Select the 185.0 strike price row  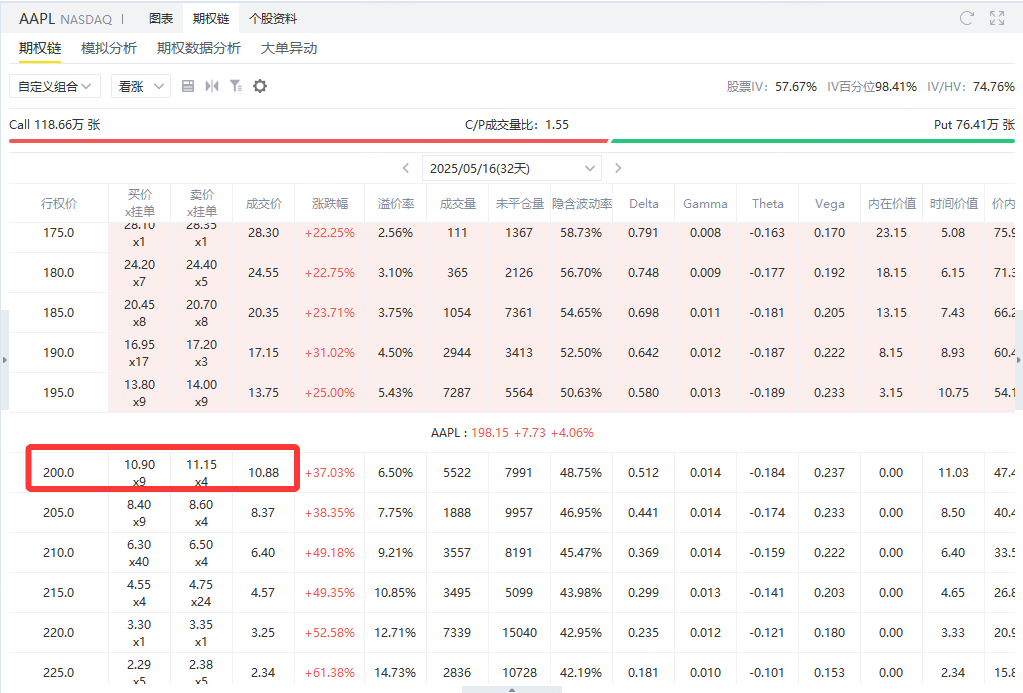(512, 313)
